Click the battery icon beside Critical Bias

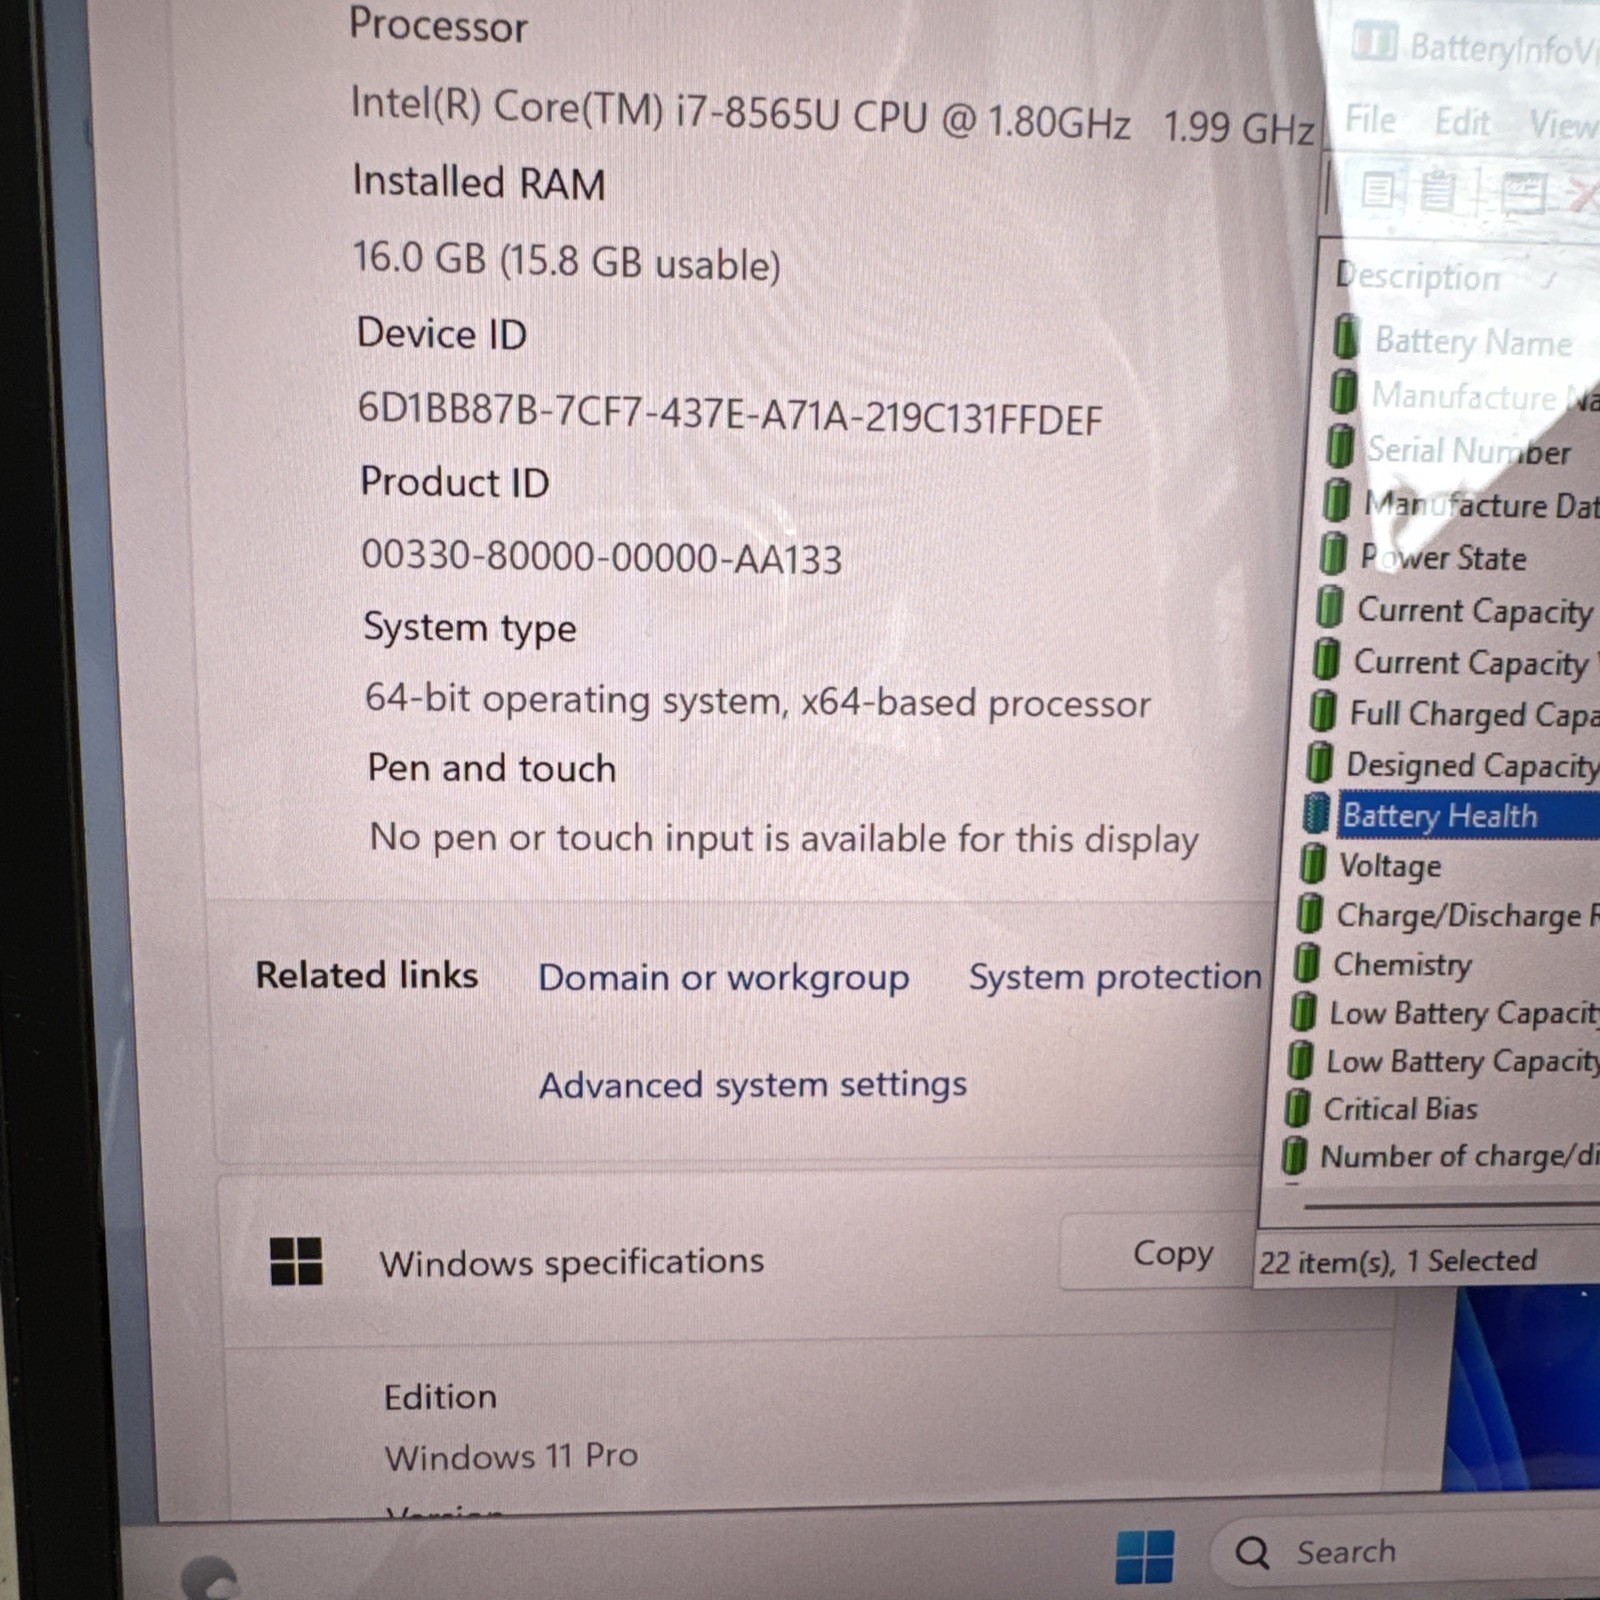(1298, 1108)
